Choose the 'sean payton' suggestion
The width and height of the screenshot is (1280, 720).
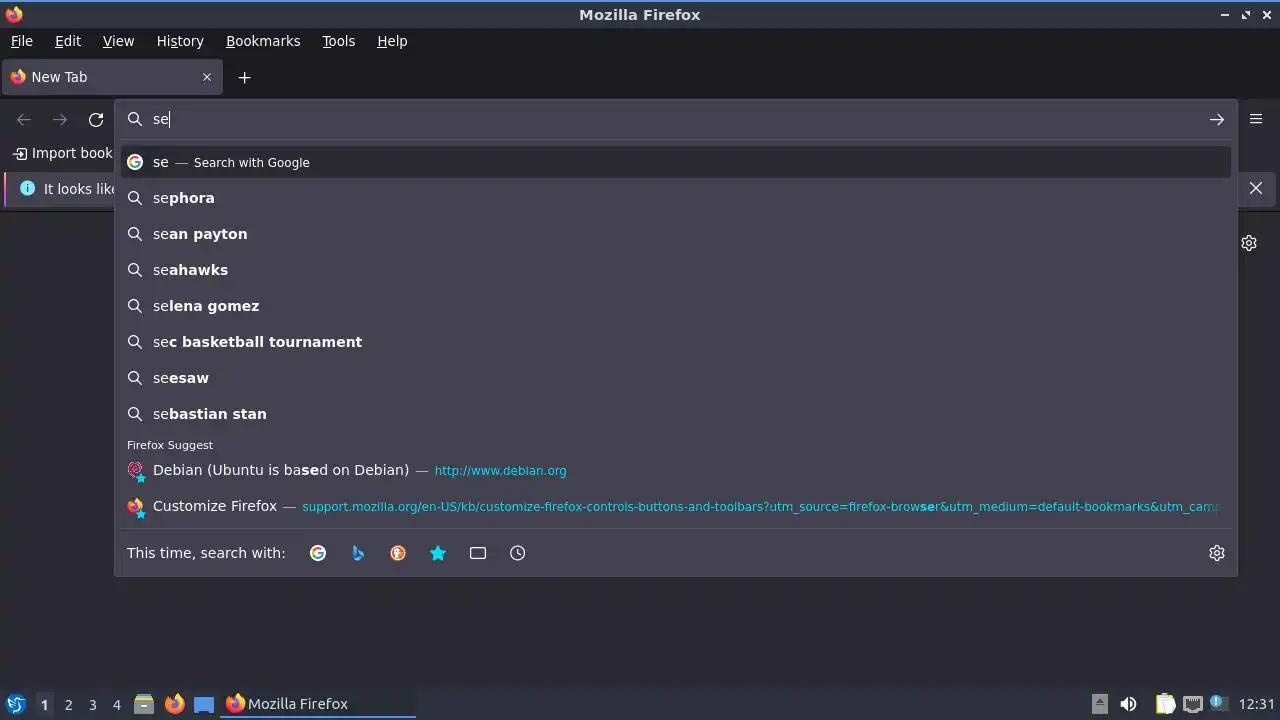676,234
